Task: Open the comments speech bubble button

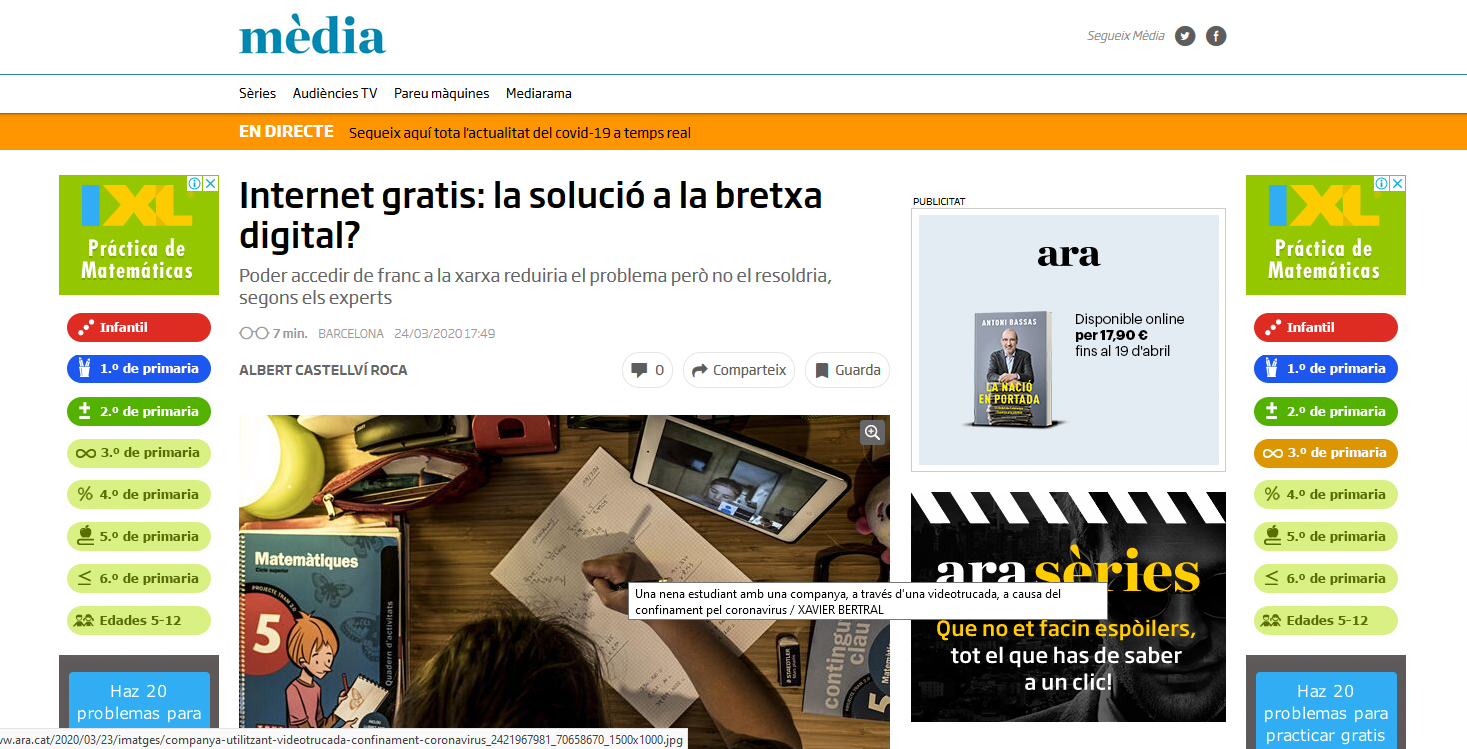Action: 647,370
